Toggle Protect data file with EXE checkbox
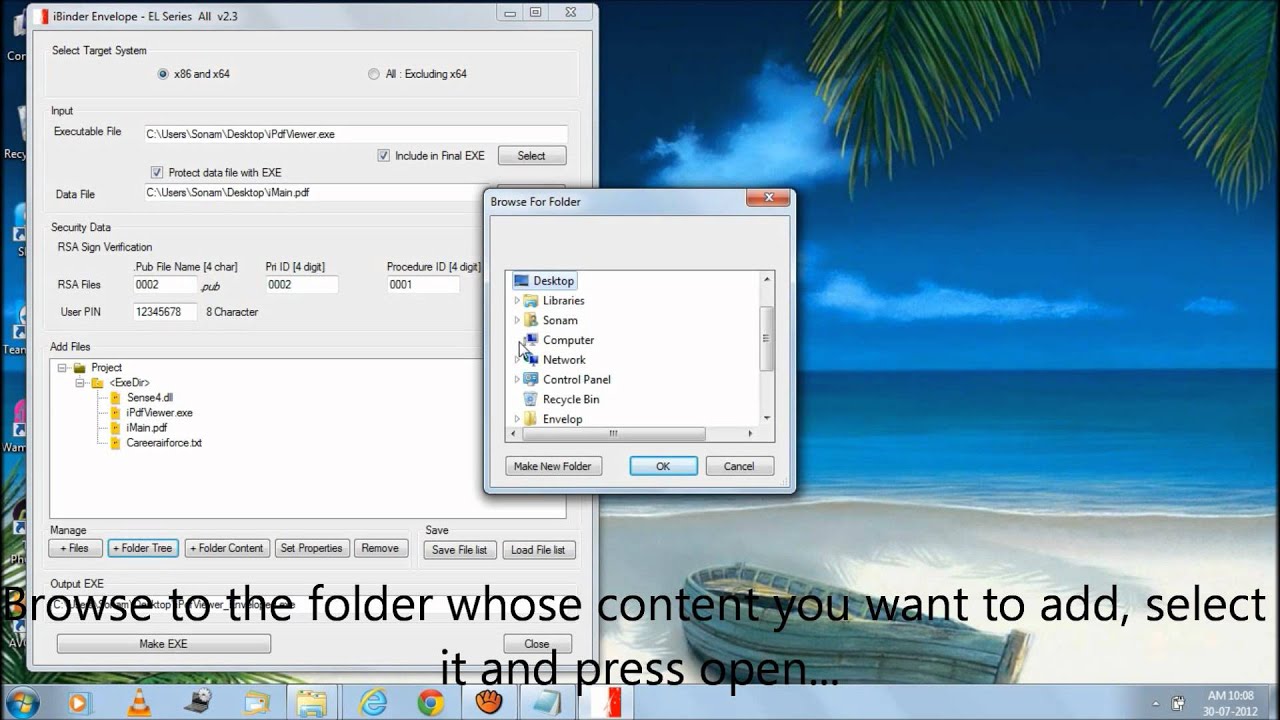This screenshot has width=1280, height=720. tap(156, 172)
